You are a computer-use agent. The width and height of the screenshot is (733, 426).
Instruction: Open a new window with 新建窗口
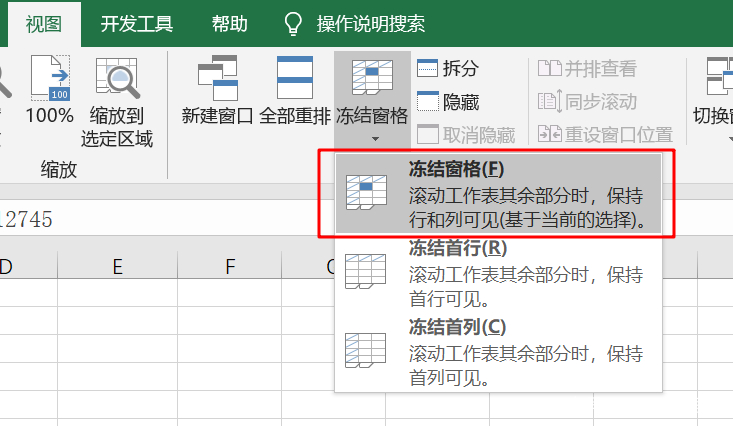(x=217, y=90)
